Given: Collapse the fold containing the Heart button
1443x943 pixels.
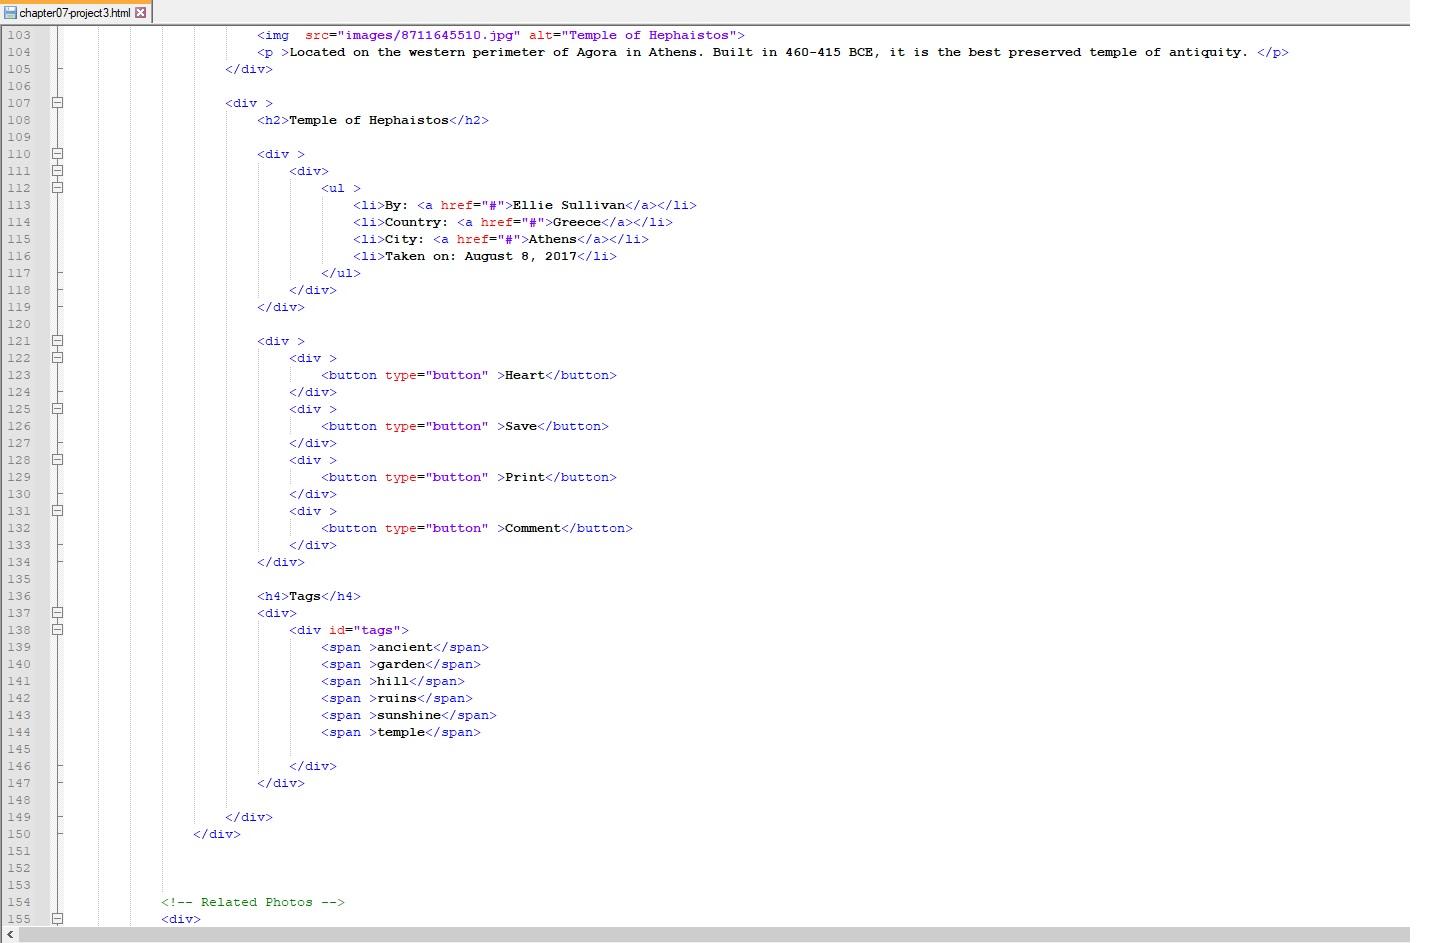Looking at the screenshot, I should tap(58, 358).
